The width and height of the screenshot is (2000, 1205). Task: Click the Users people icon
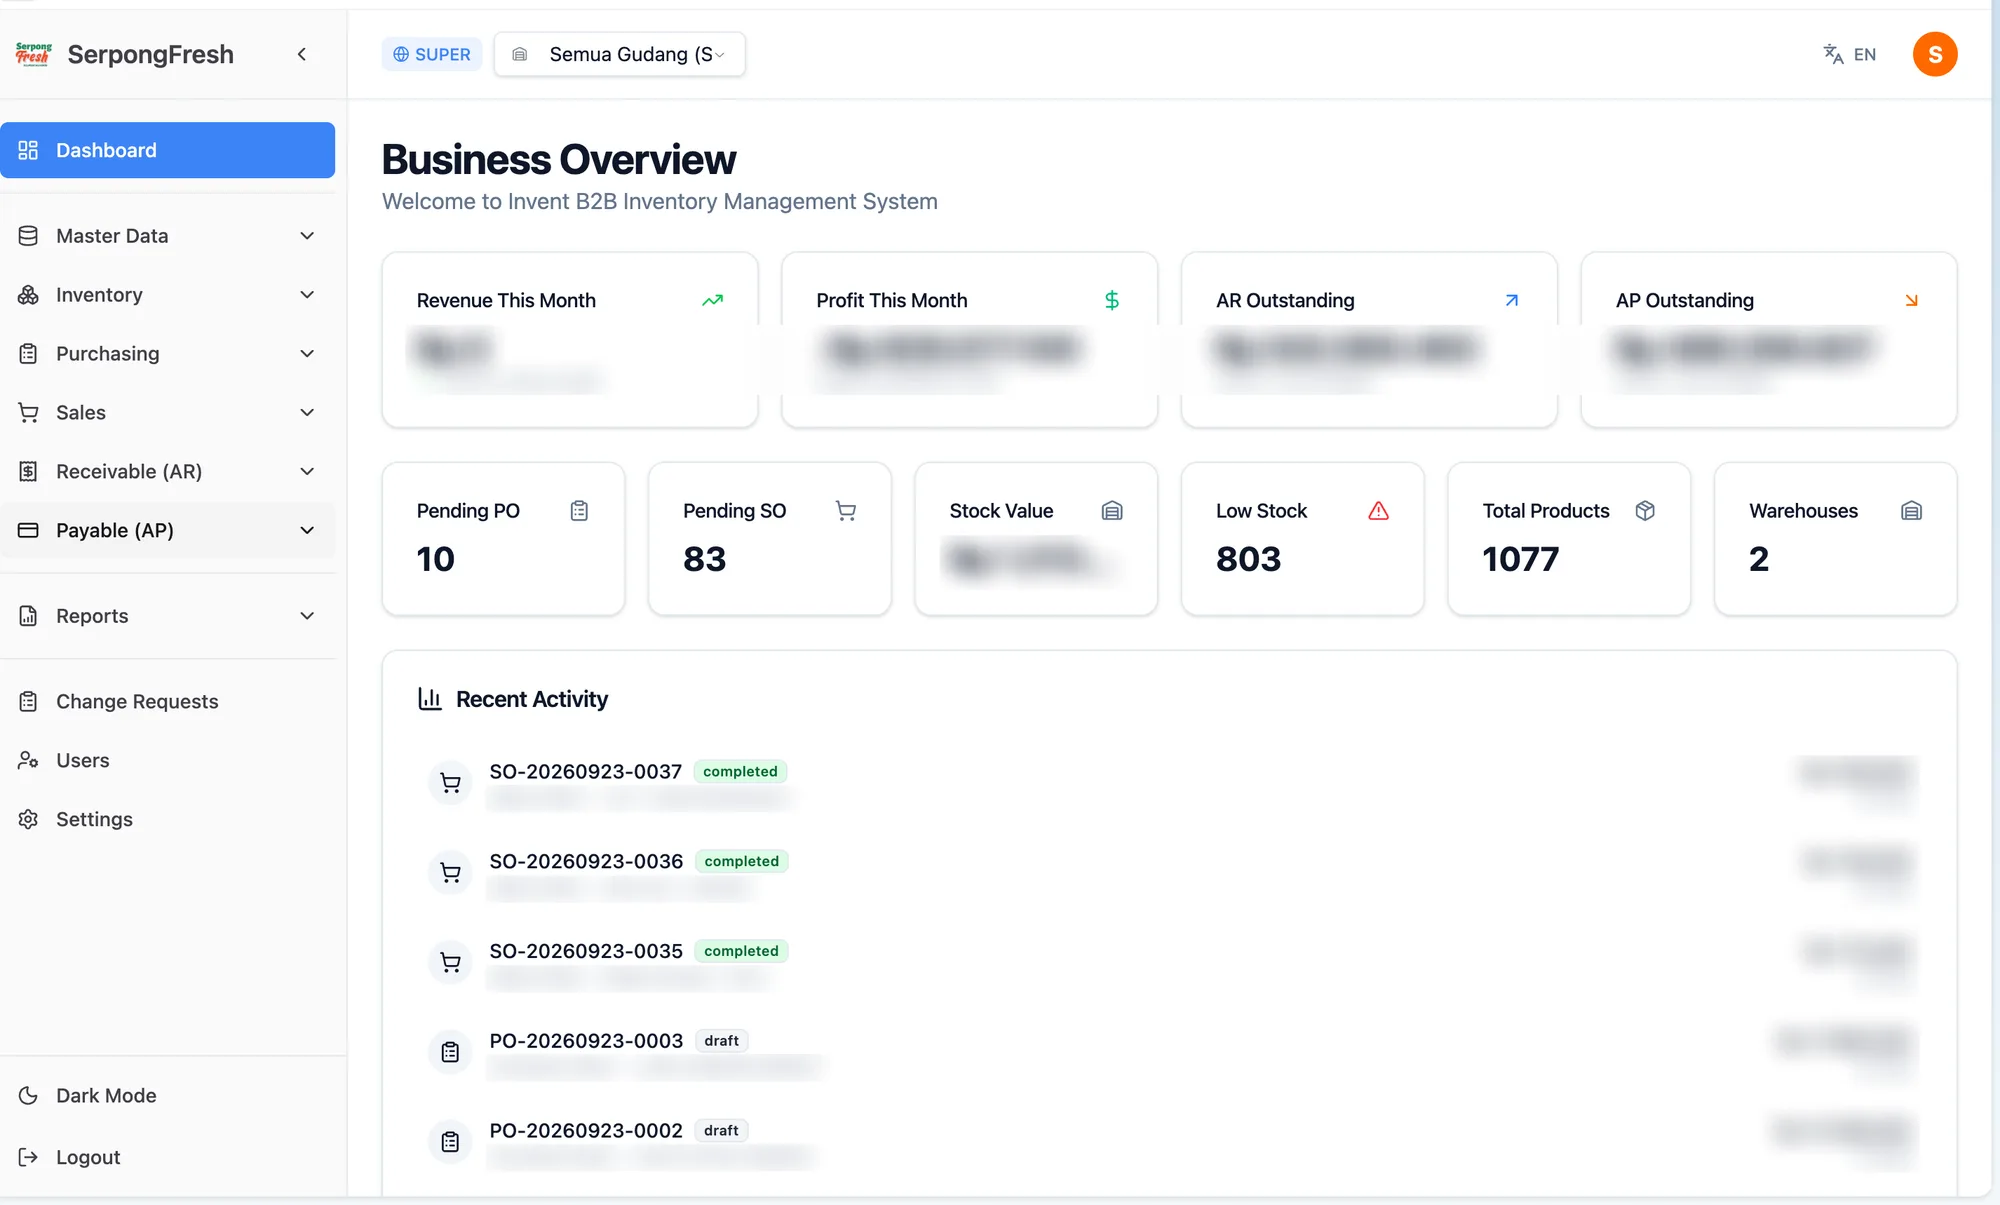point(28,760)
